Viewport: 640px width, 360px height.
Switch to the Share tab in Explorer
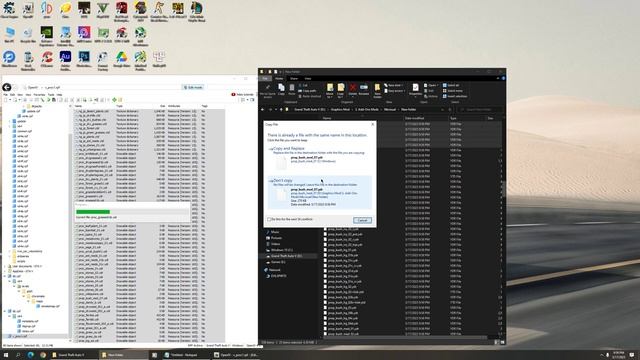(294, 78)
